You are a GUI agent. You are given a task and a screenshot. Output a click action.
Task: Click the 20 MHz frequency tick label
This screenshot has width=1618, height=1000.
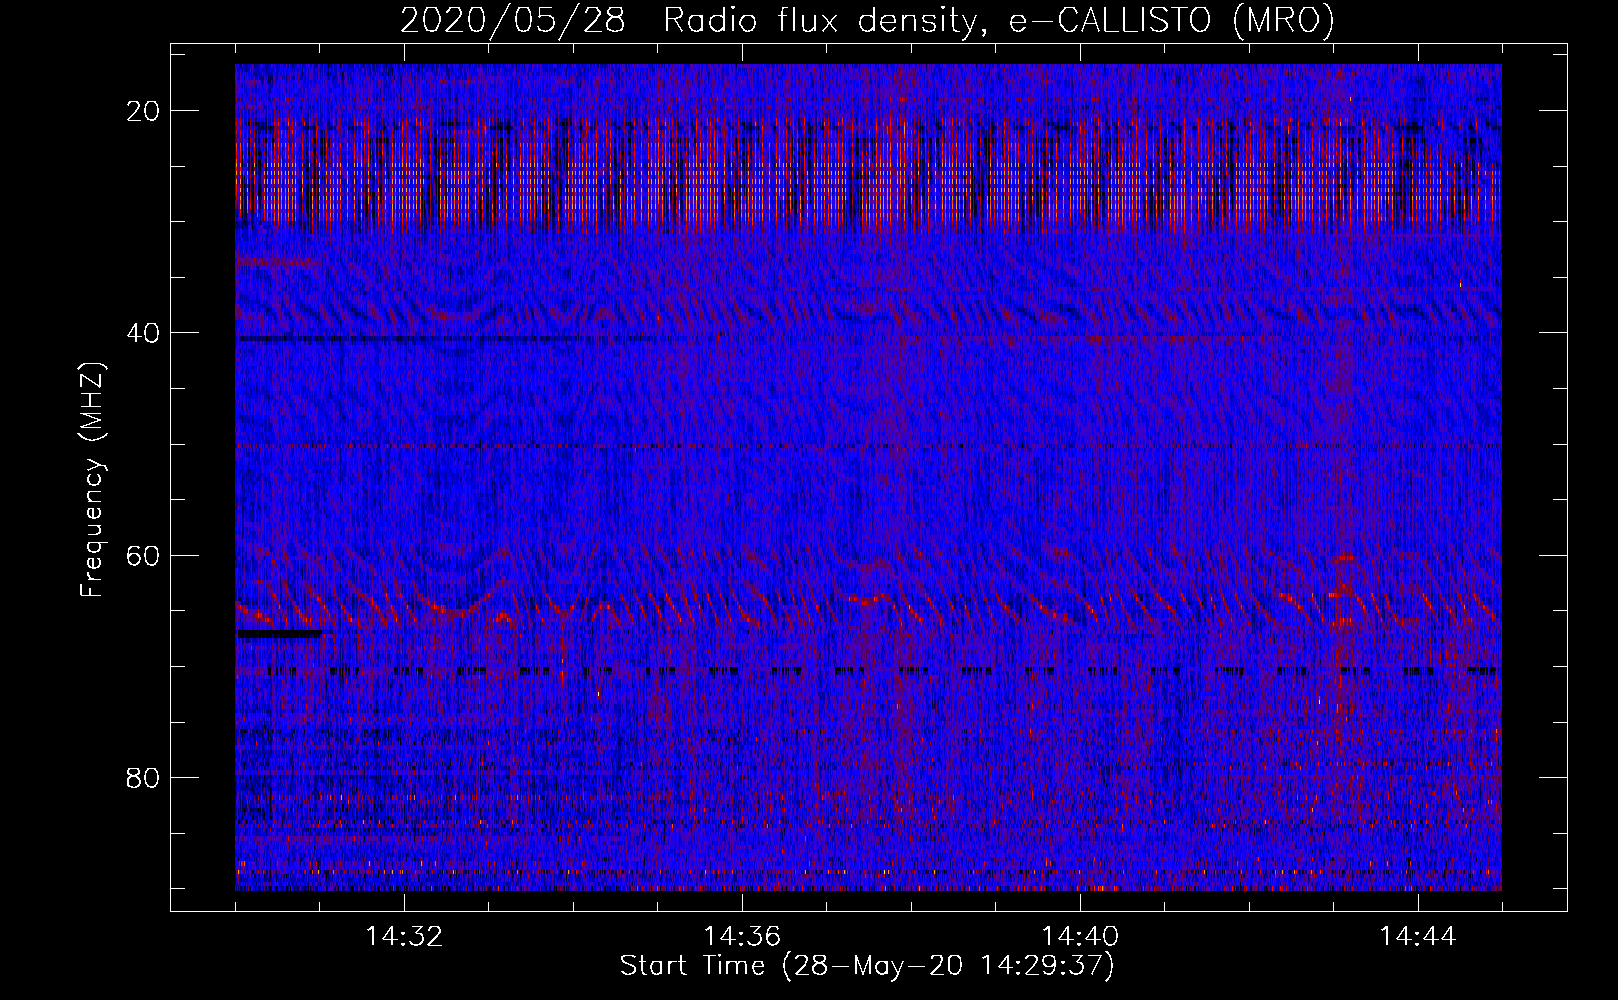143,111
